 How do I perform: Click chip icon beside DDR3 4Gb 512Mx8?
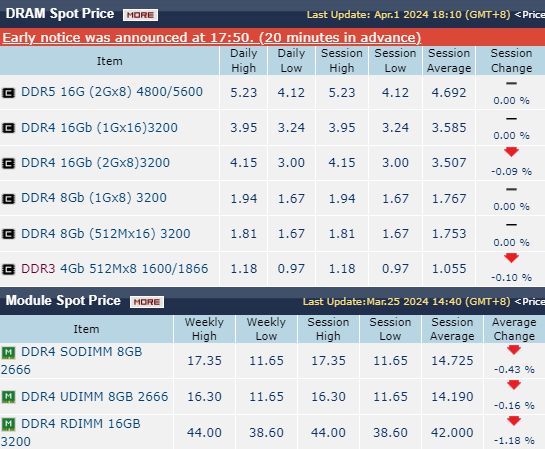click(x=9, y=269)
